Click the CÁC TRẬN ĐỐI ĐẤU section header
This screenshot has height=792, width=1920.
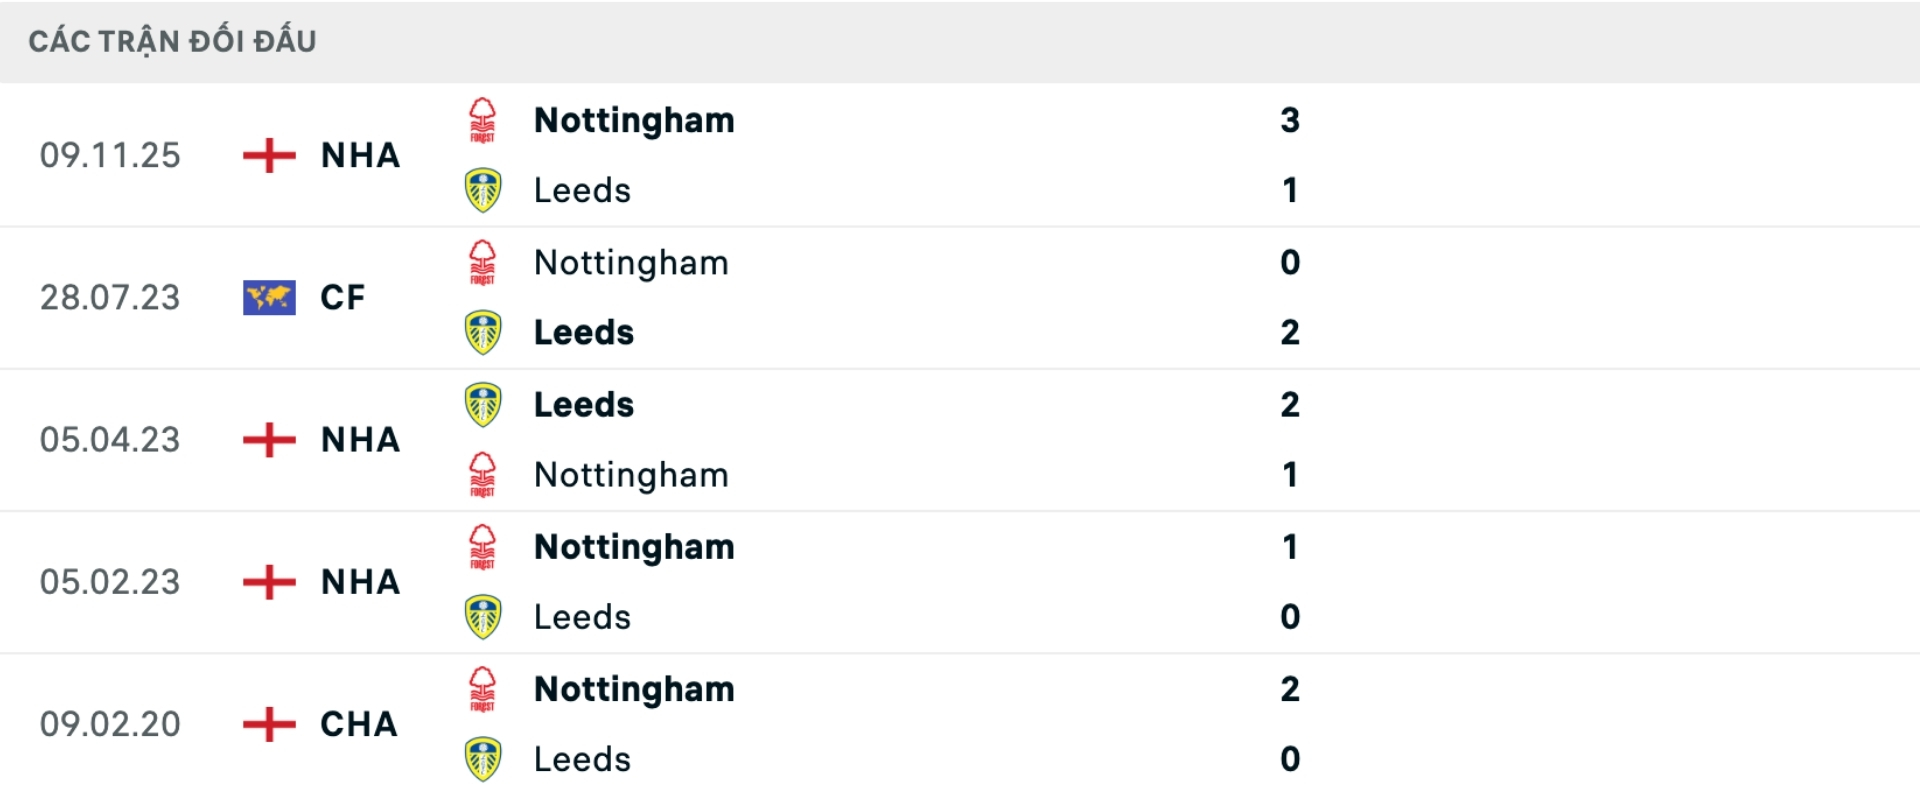173,40
